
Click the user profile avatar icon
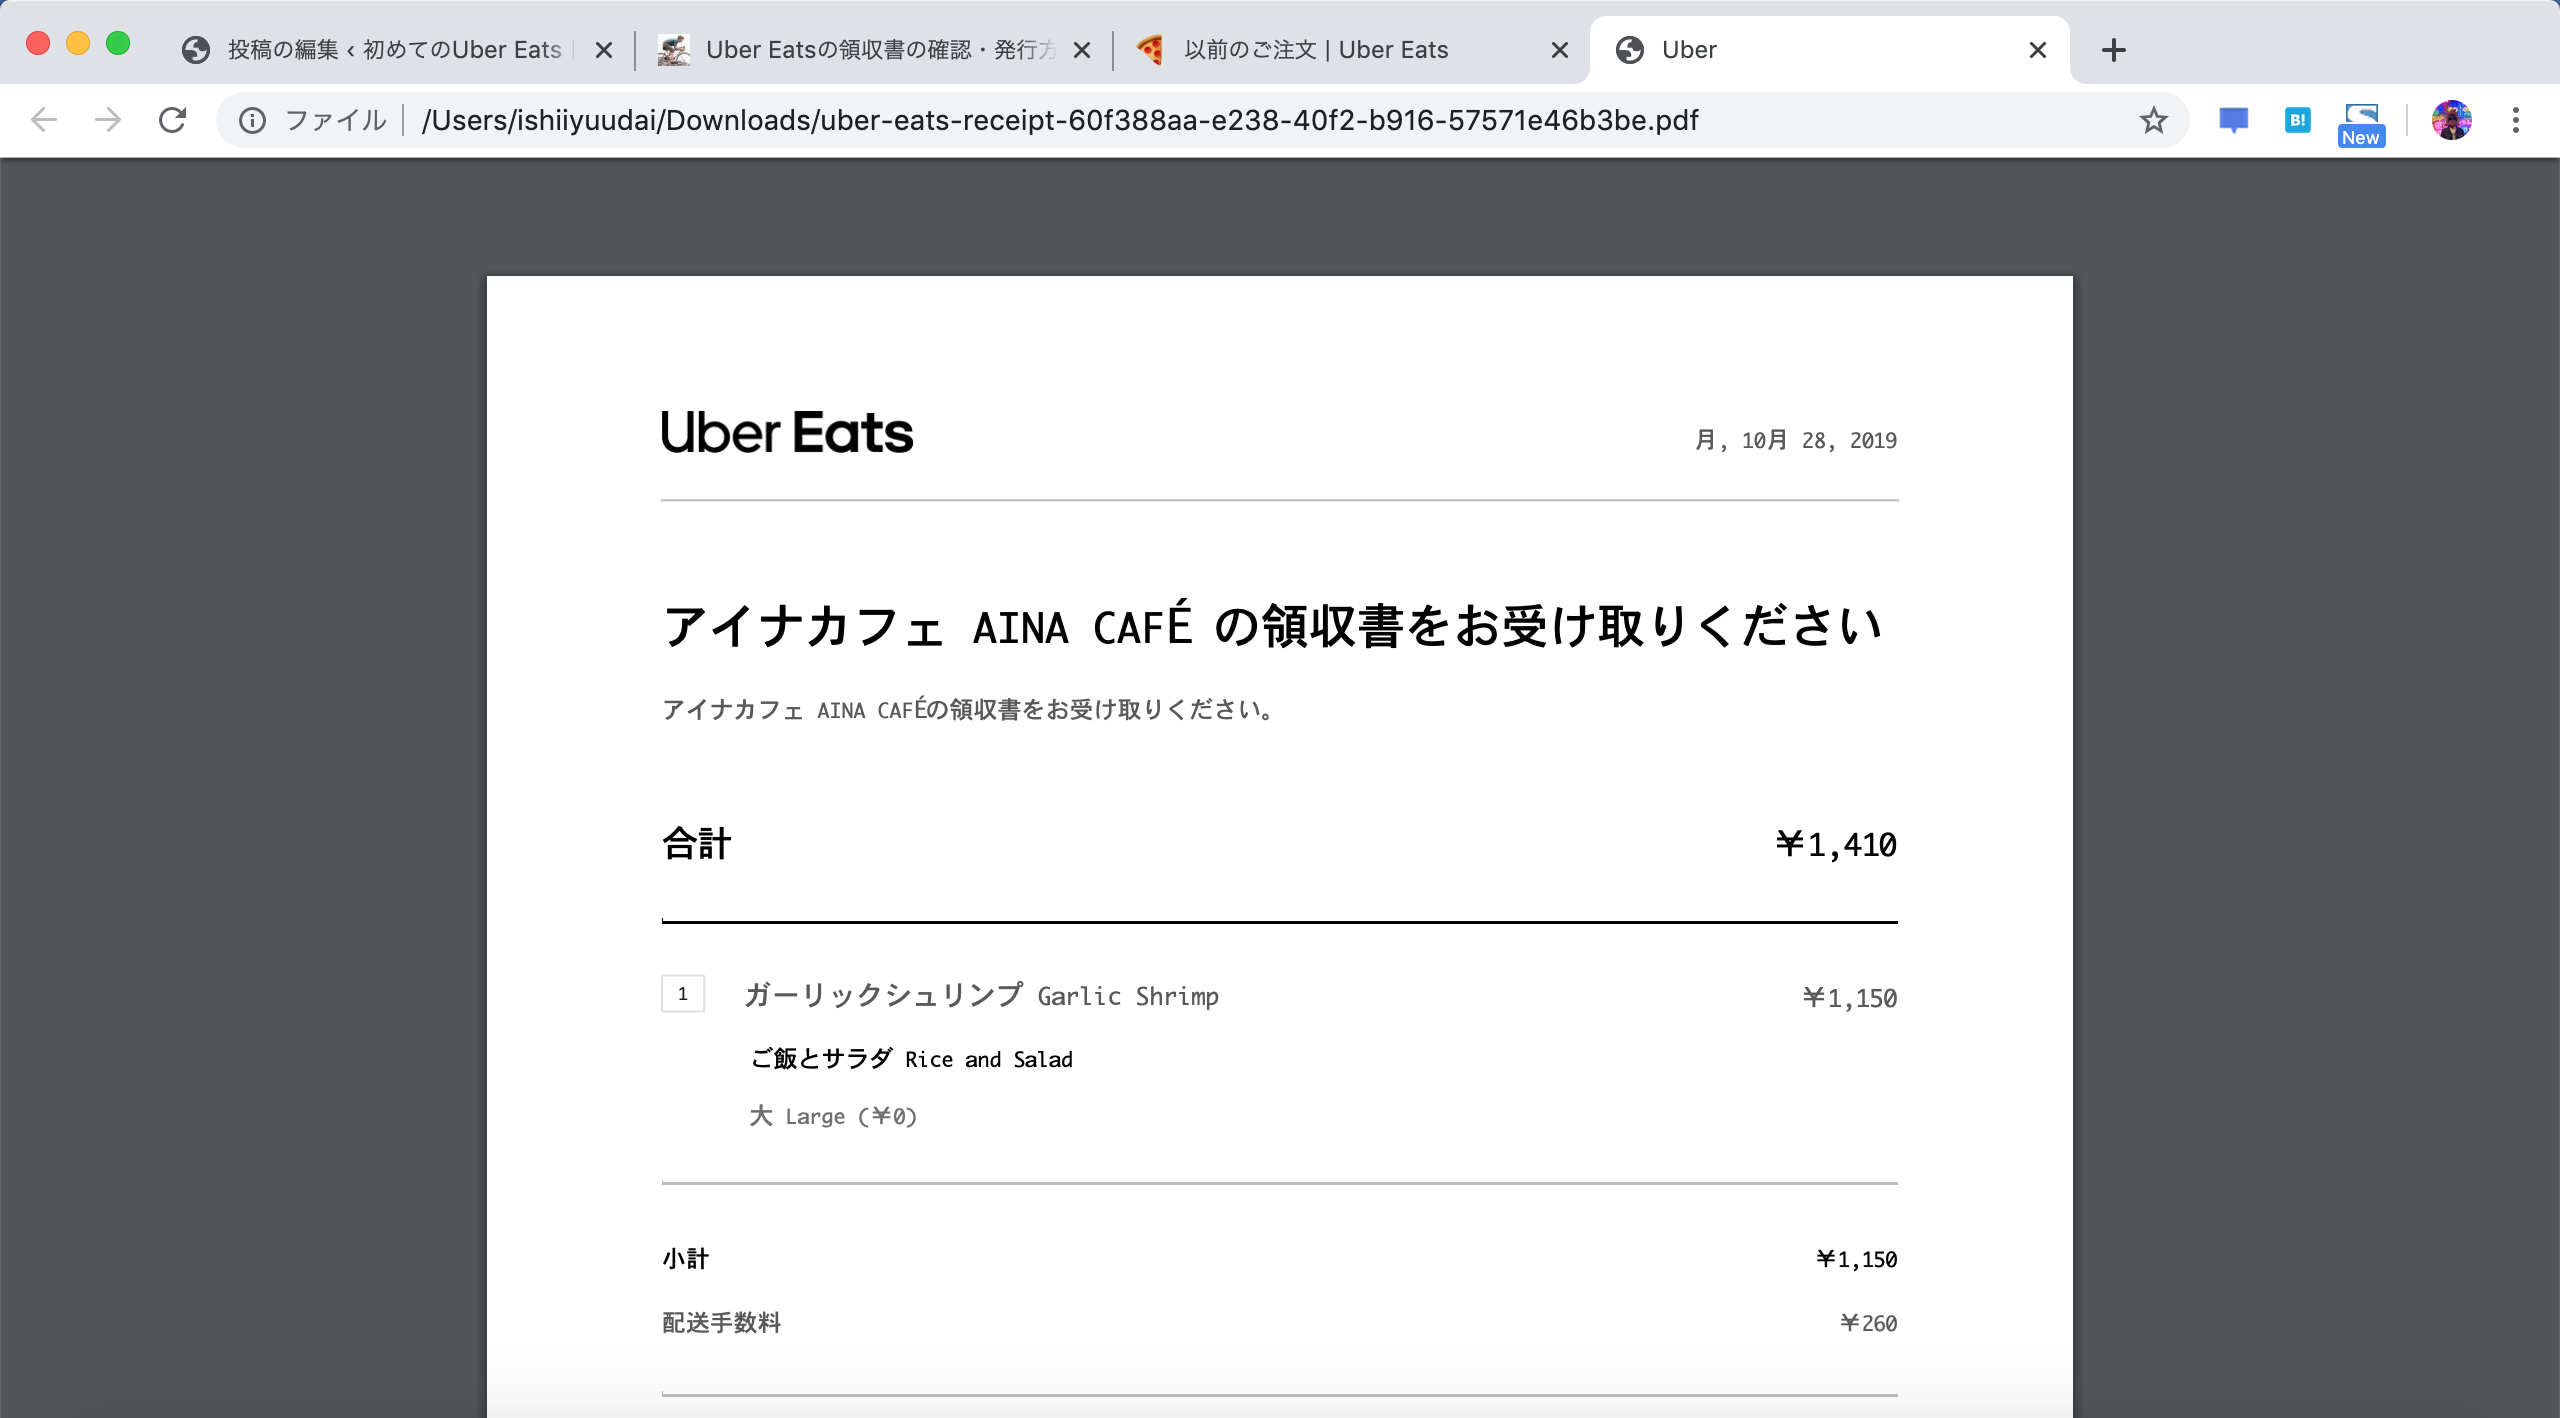click(x=2450, y=120)
